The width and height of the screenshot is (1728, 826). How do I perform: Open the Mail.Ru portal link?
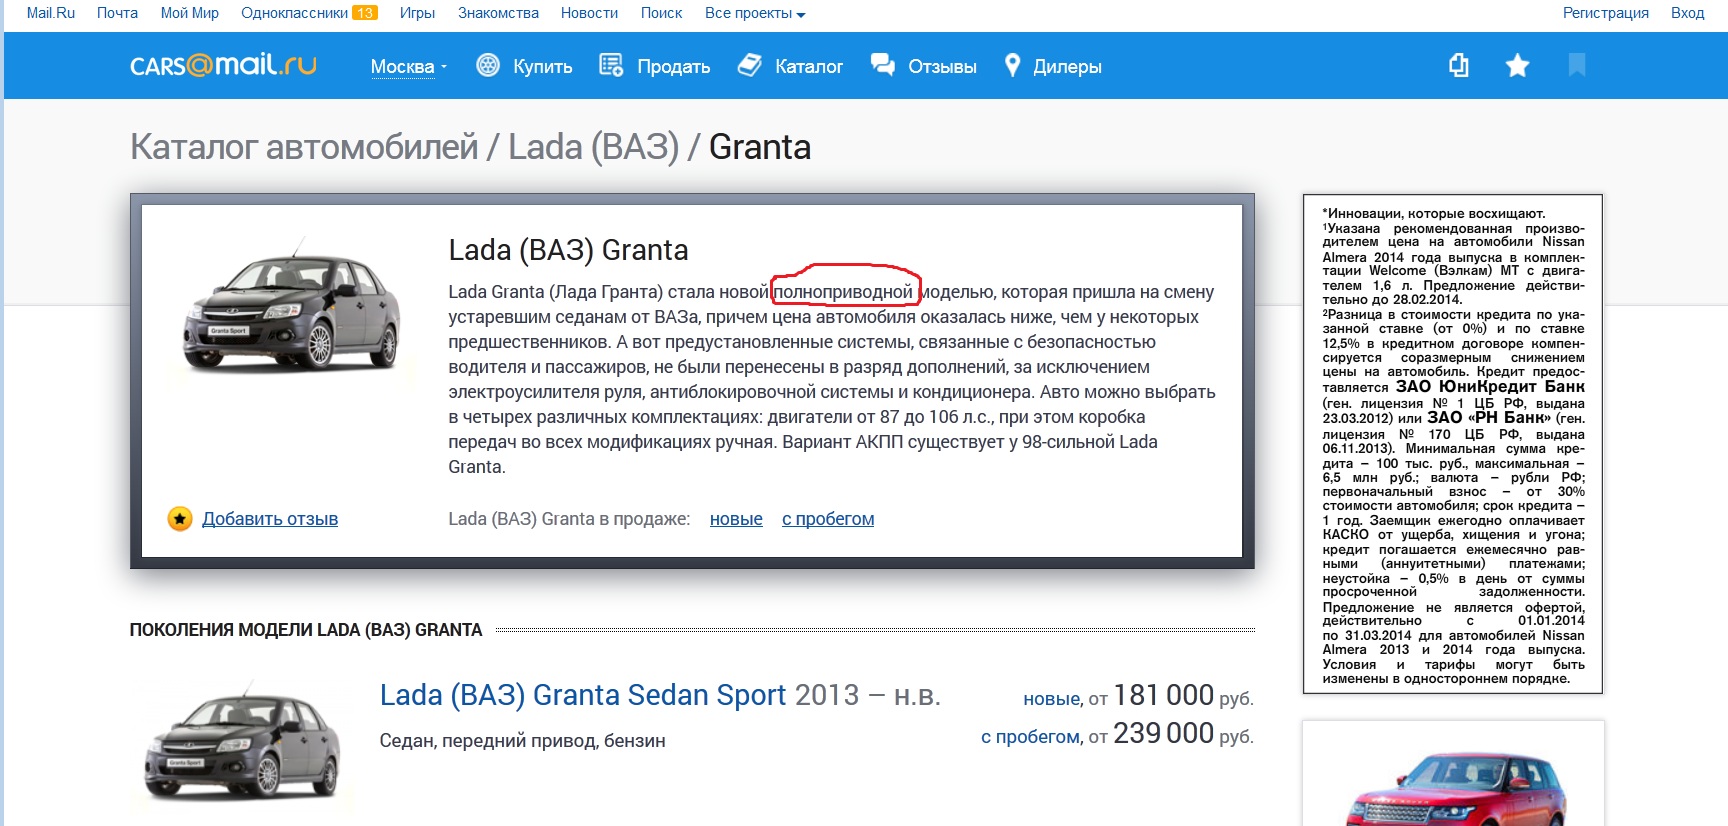tap(51, 13)
